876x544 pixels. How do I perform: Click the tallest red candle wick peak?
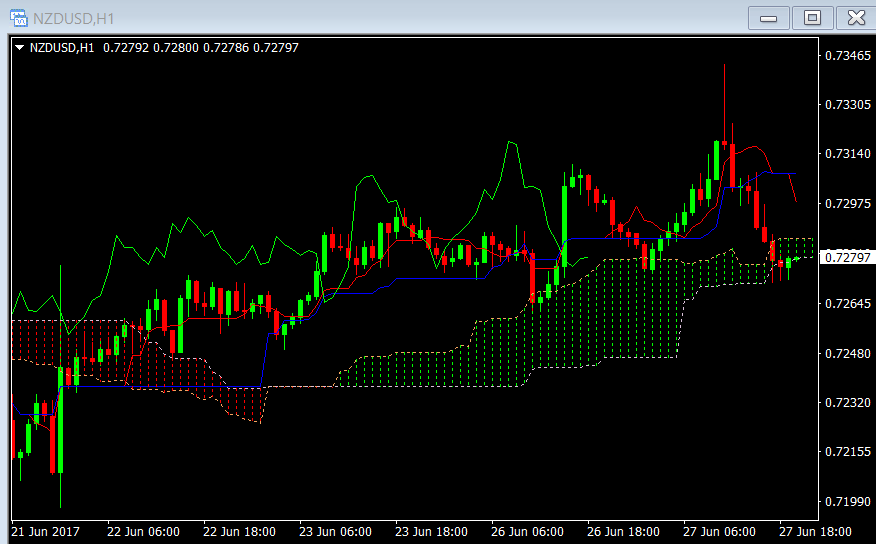click(724, 68)
